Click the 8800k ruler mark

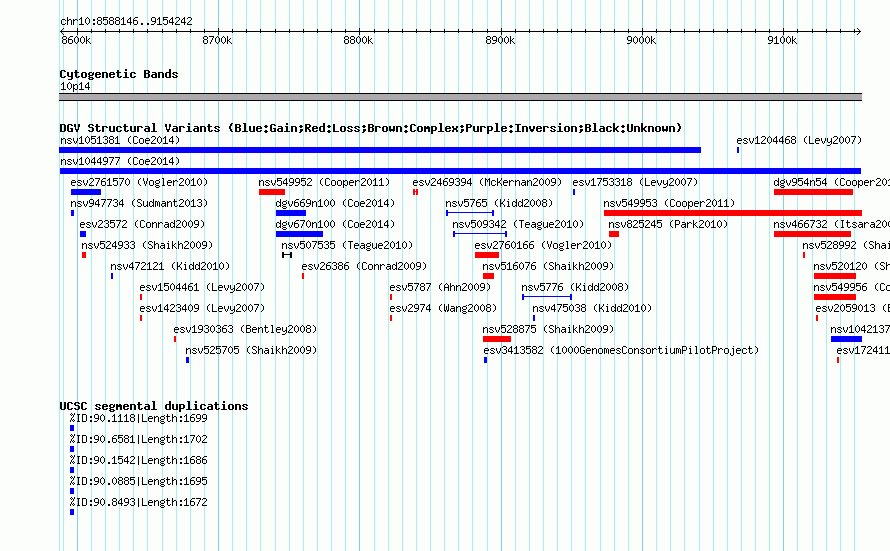click(358, 40)
